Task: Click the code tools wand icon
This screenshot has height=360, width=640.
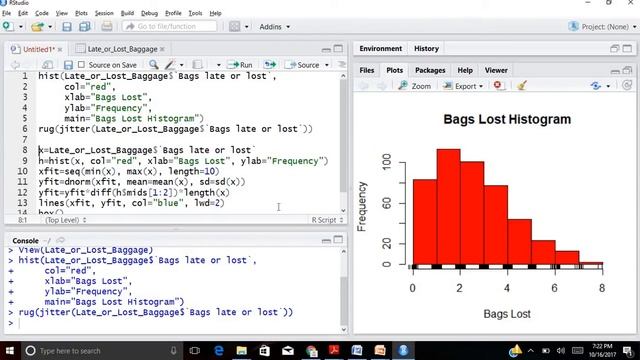Action: [170, 65]
